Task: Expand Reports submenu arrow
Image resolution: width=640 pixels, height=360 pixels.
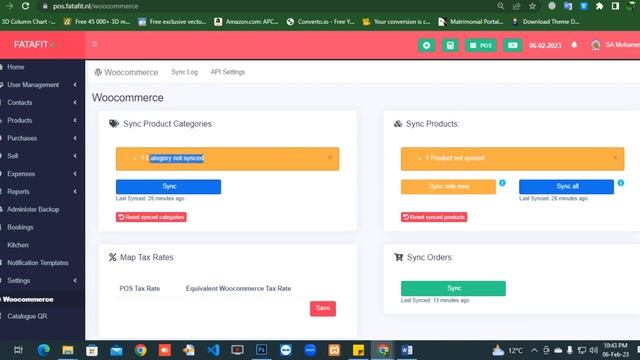Action: (x=75, y=191)
